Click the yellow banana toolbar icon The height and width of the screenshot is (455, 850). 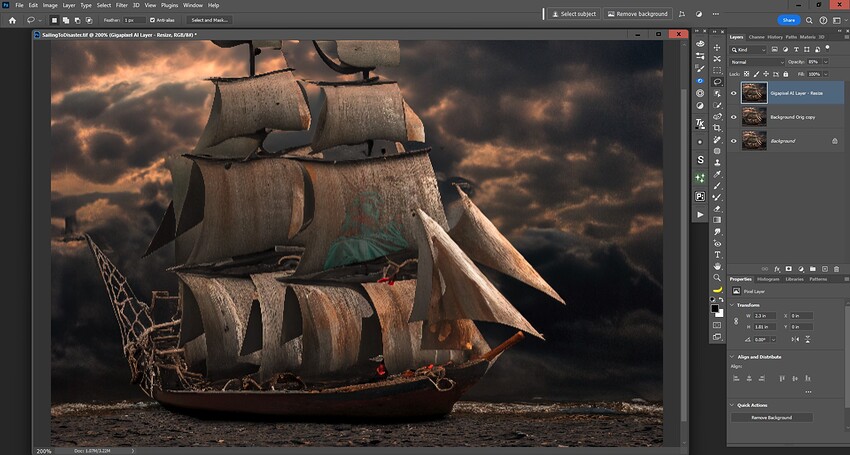717,290
